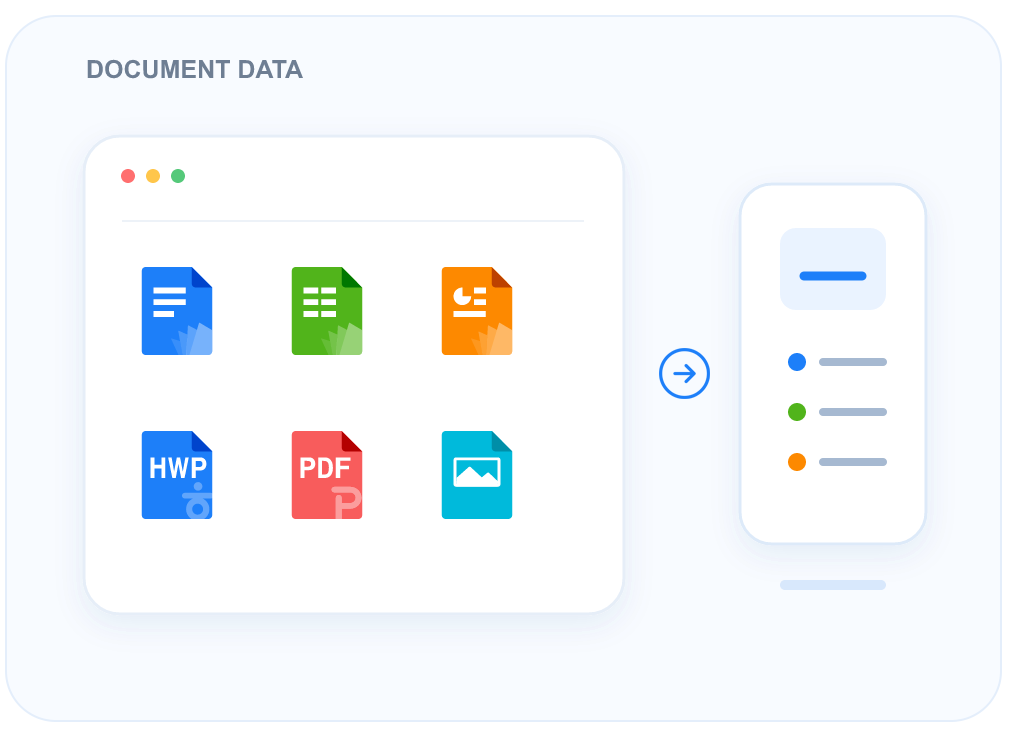Select the red PDF file icon
Screen dimensions: 1010x730
[x=327, y=475]
